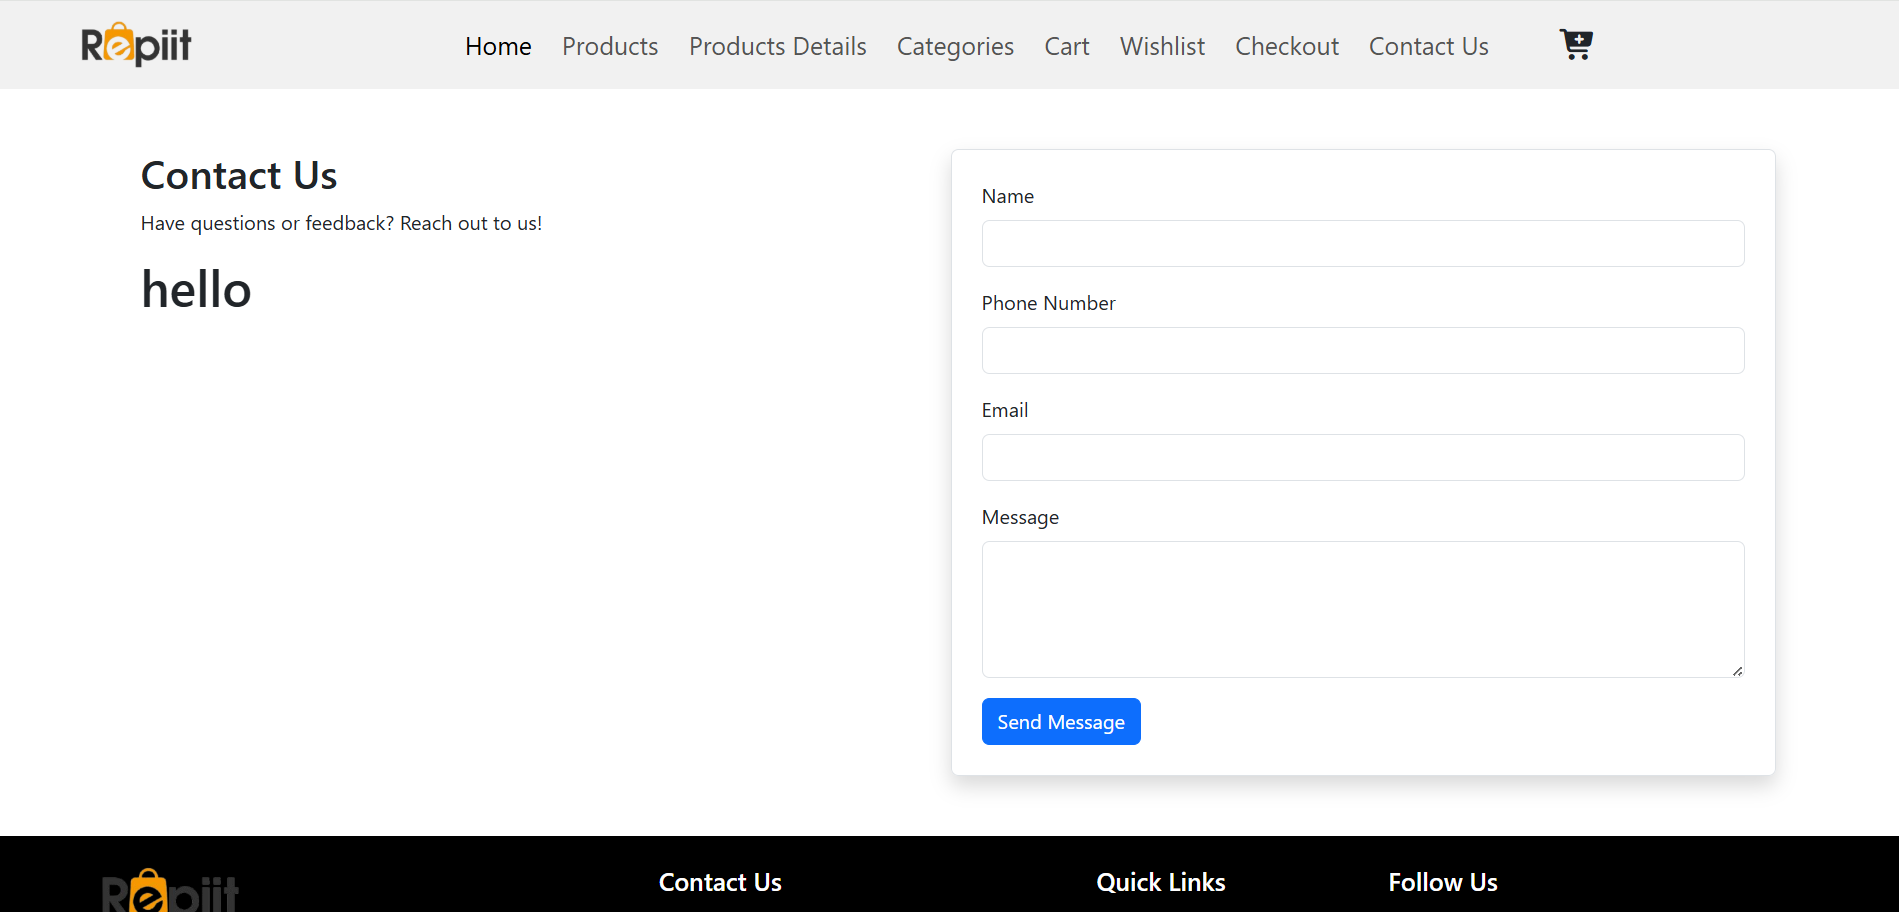Open the Categories menu item
The height and width of the screenshot is (912, 1899).
(955, 47)
